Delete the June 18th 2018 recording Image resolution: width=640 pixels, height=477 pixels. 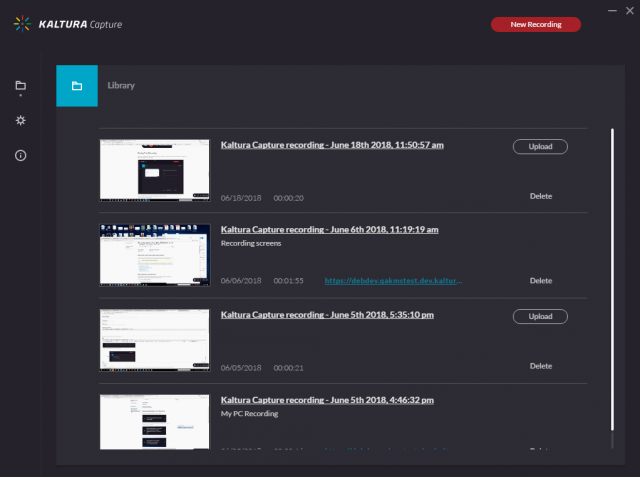click(540, 196)
